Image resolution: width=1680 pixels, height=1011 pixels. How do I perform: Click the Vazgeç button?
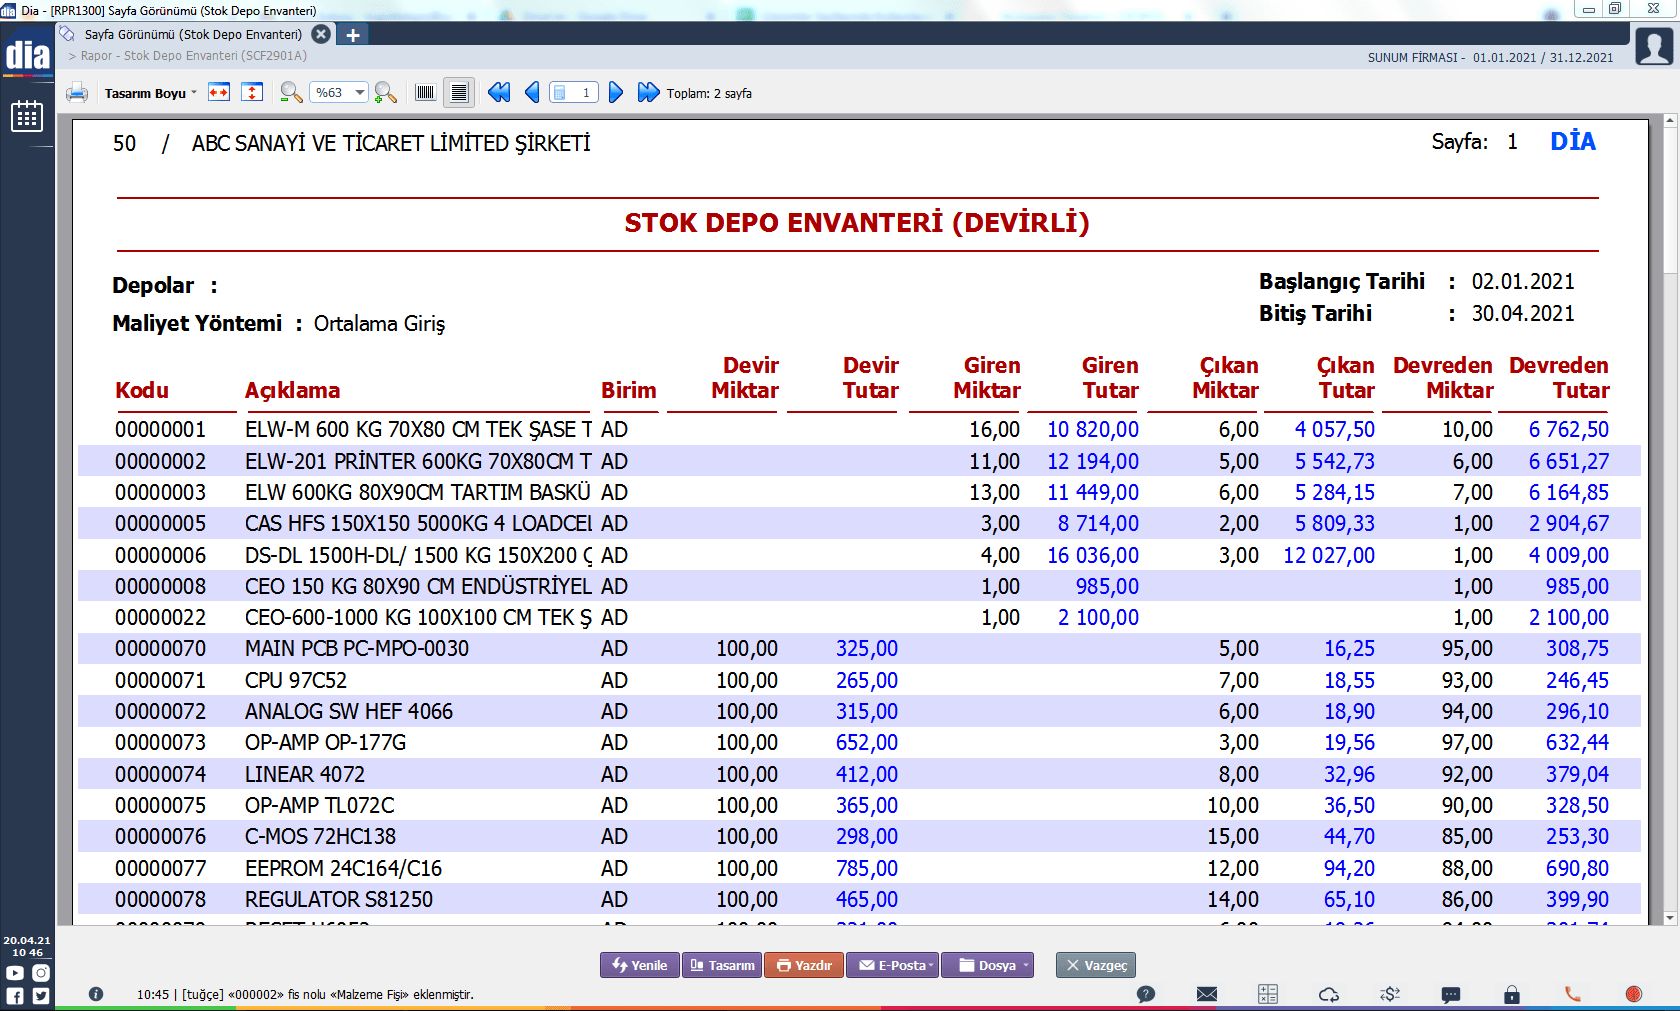[x=1096, y=965]
